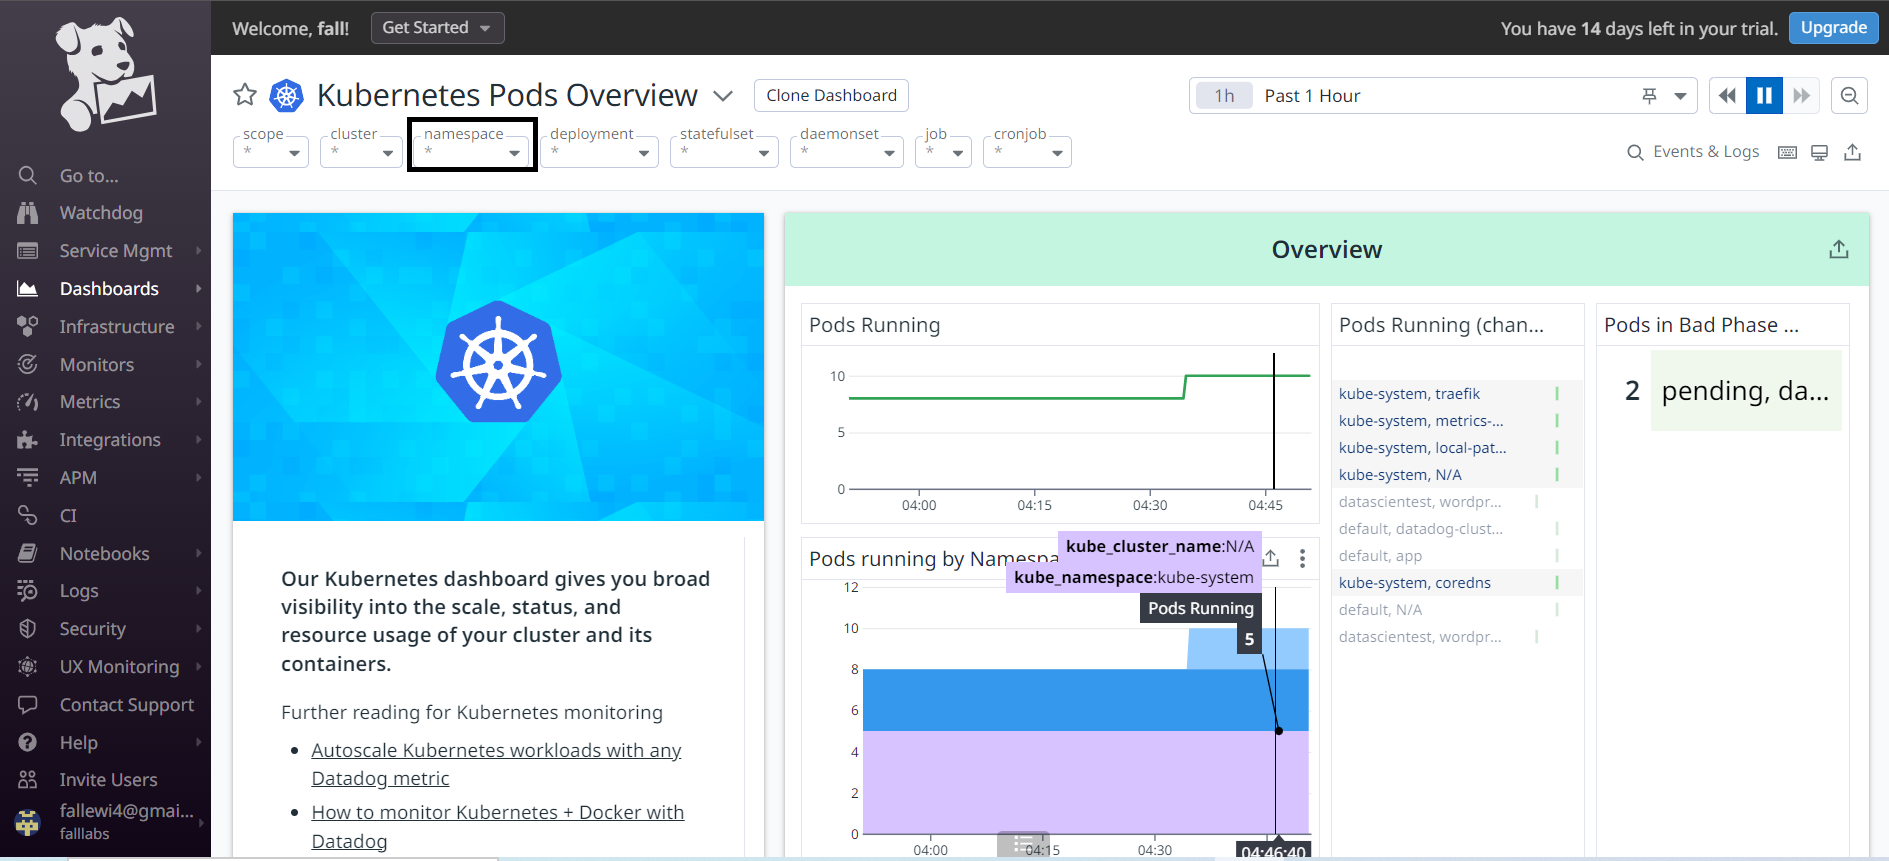Open Watchdog from sidebar

click(x=101, y=213)
